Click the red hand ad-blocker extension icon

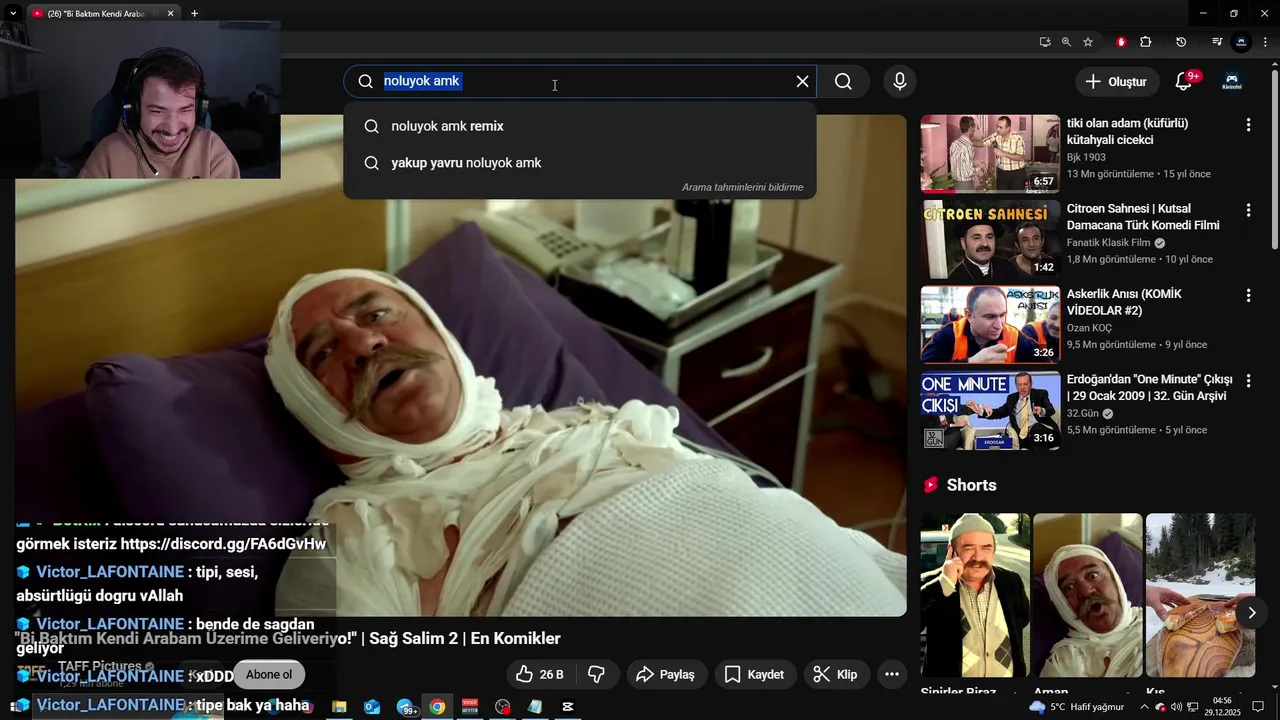pyautogui.click(x=1121, y=42)
